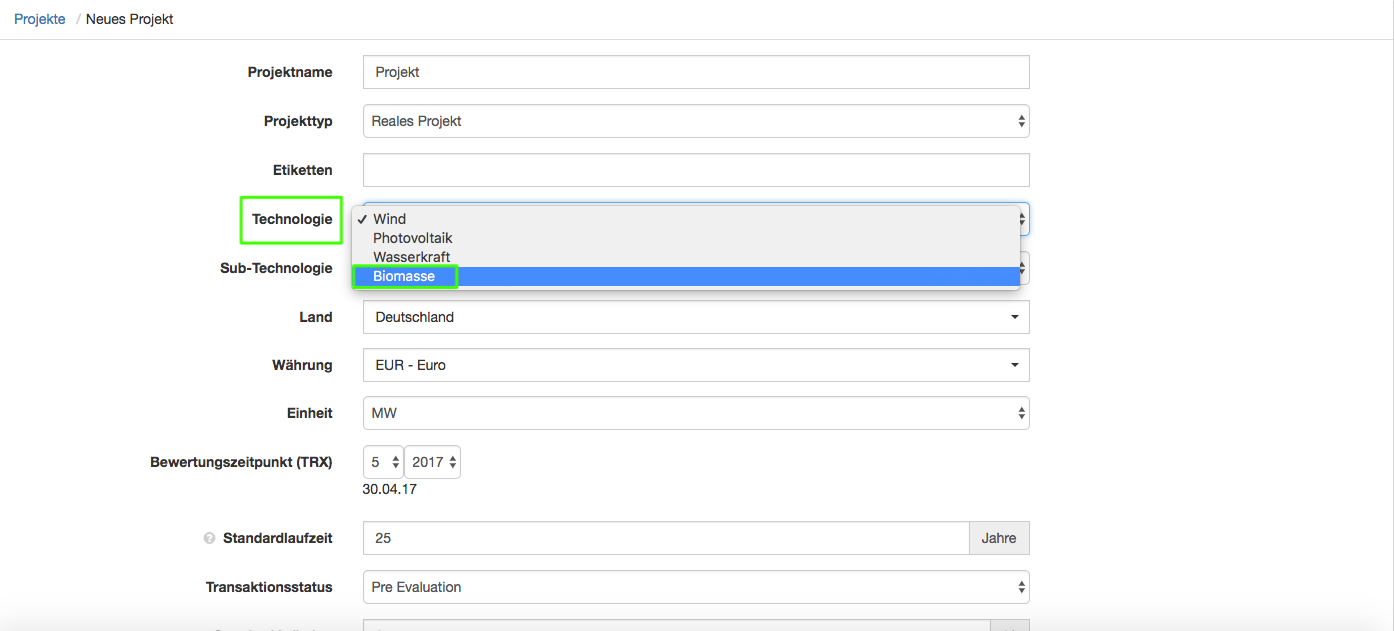Viewport: 1394px width, 631px height.
Task: Click the Sub-Technologie dropdown arrows
Action: coord(1023,268)
